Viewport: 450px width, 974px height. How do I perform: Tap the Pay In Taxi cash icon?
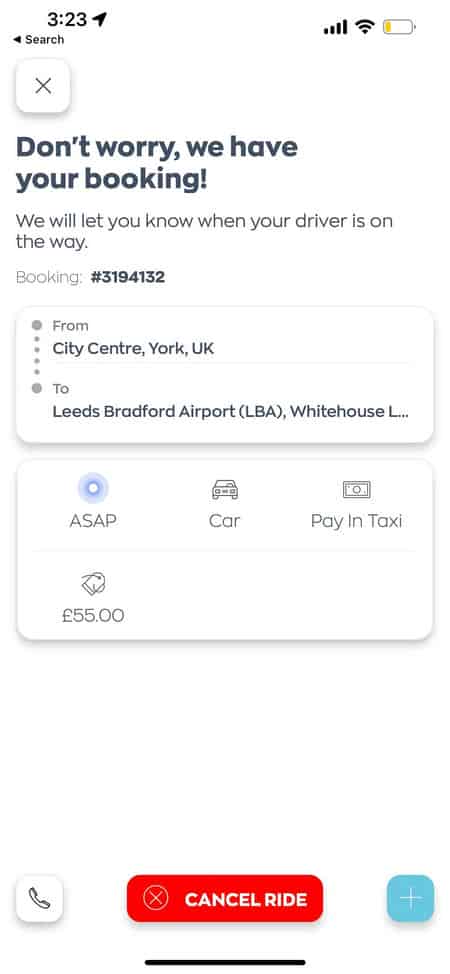(x=357, y=489)
